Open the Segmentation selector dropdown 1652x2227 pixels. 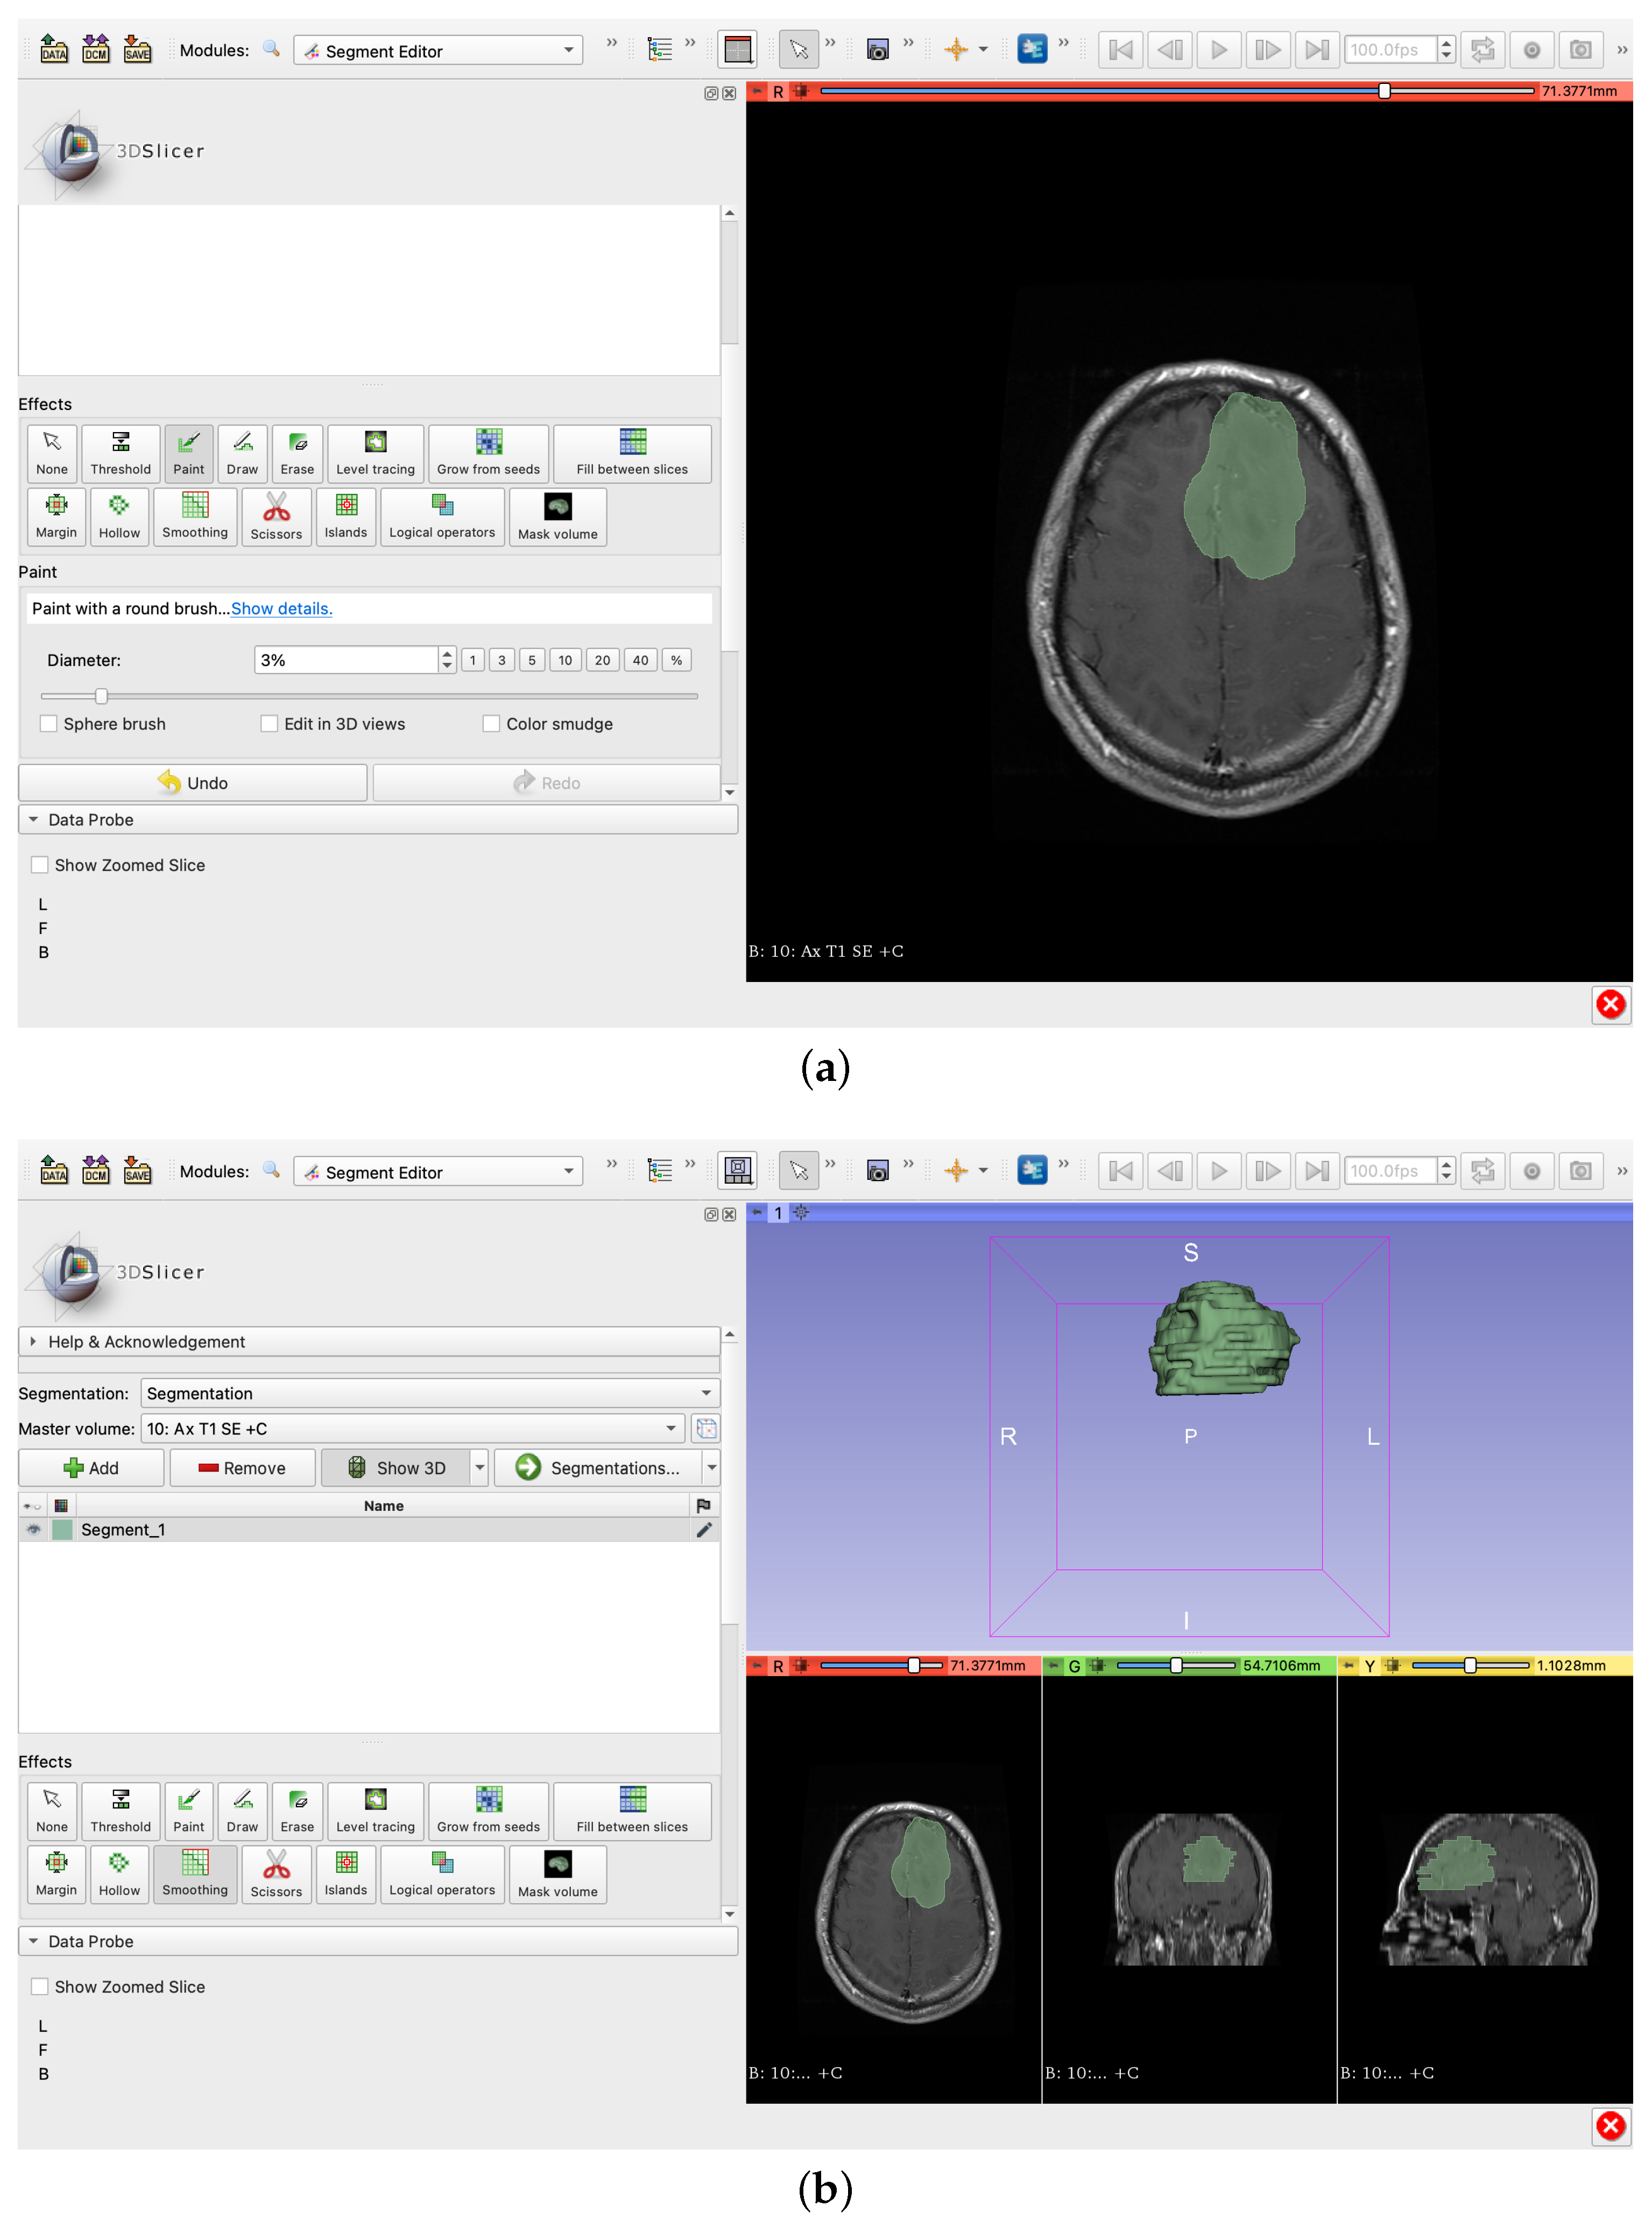tap(429, 1393)
